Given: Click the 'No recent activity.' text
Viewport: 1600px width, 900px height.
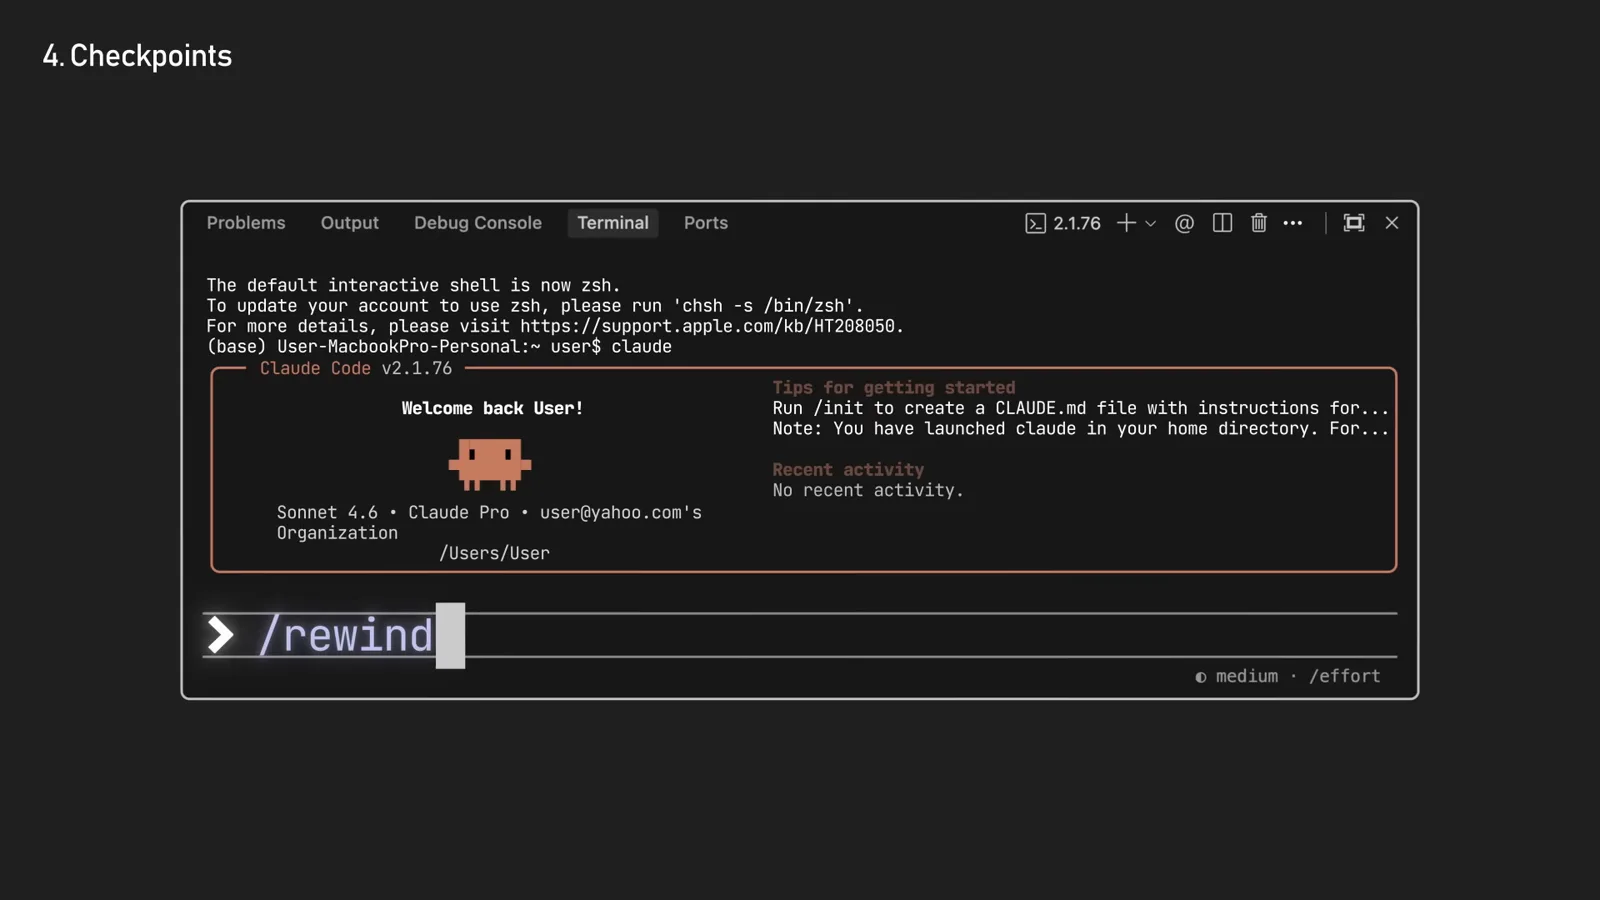Looking at the screenshot, I should (868, 490).
